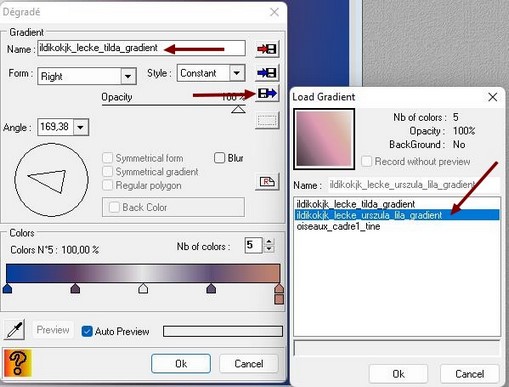Viewport: 509px width, 387px height.
Task: Click Cancel in the Dégradé dialog
Action: pyautogui.click(x=249, y=364)
